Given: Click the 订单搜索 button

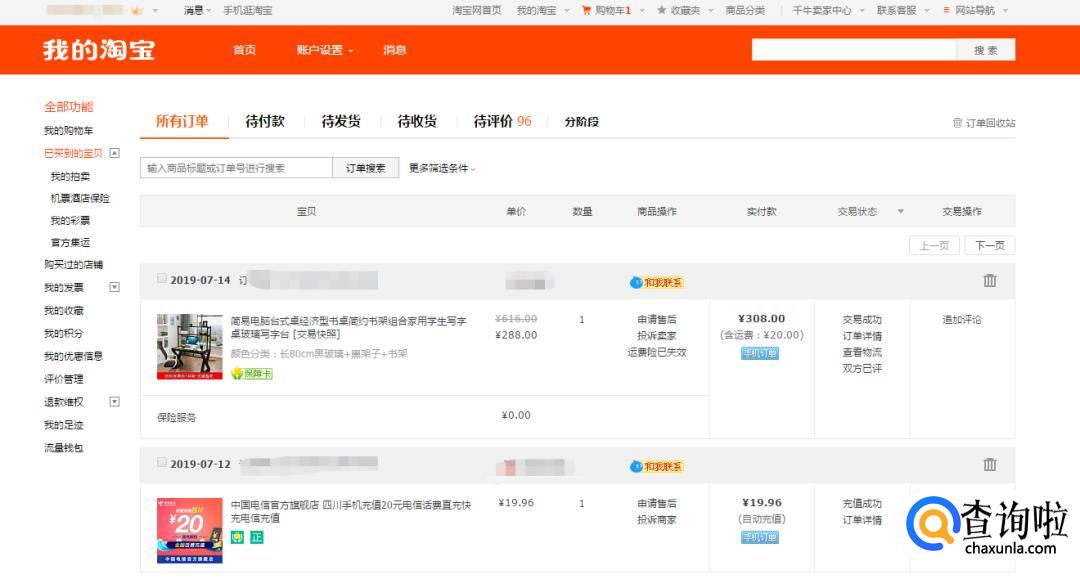Looking at the screenshot, I should (x=365, y=168).
